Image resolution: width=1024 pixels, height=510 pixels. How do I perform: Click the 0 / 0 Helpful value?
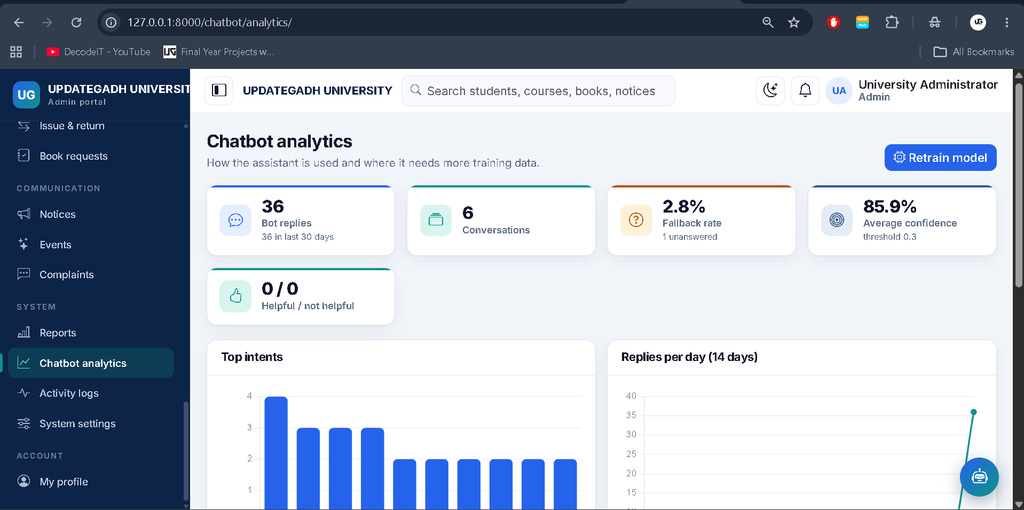280,289
